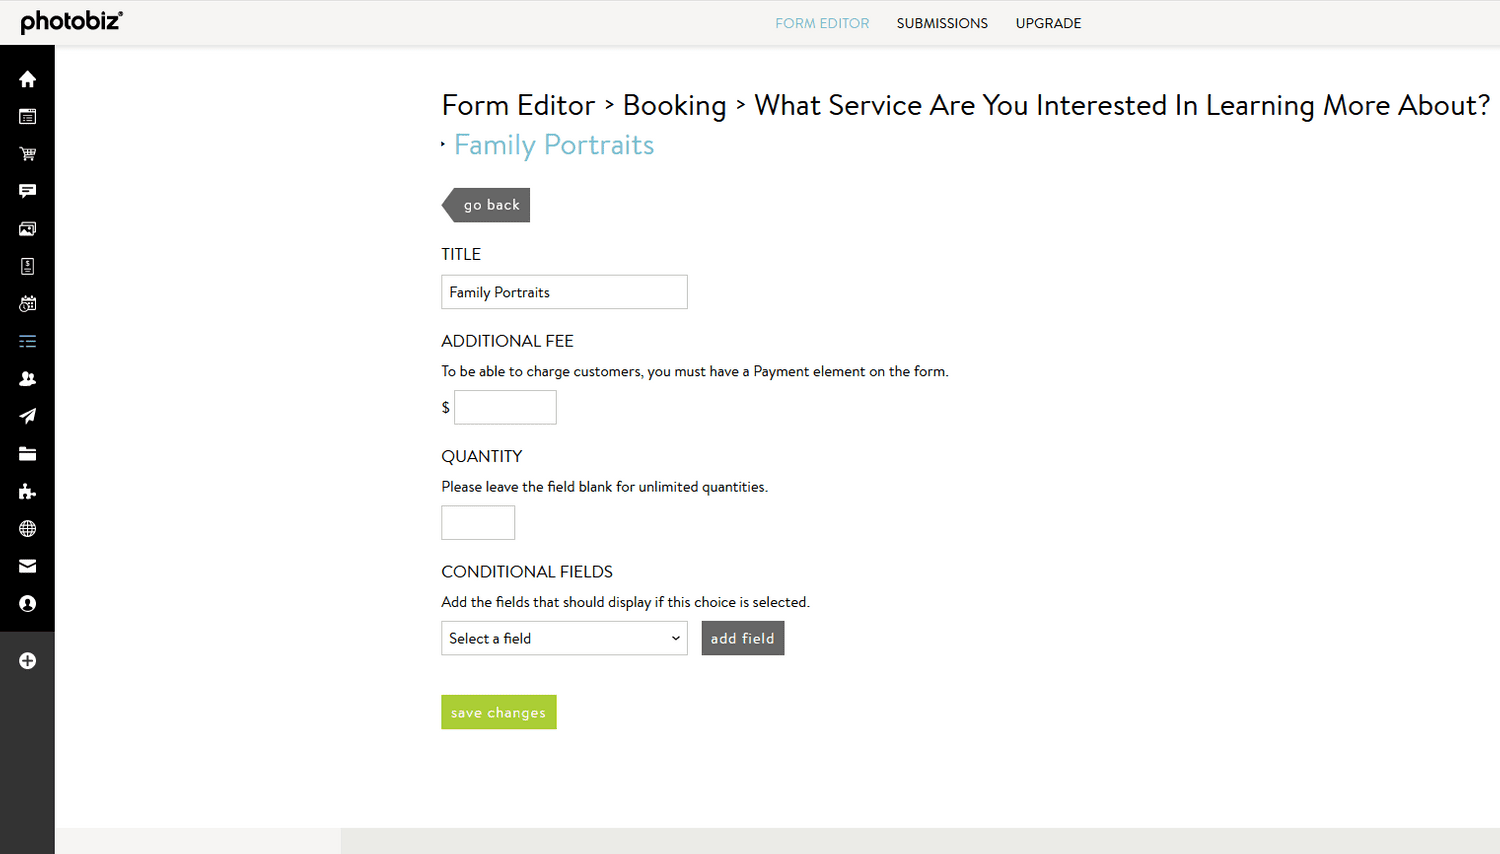This screenshot has width=1500, height=854.
Task: Select the shopping cart Store icon
Action: [27, 153]
